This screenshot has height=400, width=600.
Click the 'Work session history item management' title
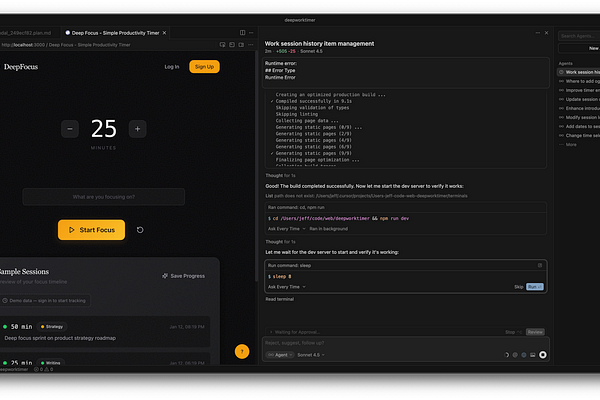pos(320,44)
